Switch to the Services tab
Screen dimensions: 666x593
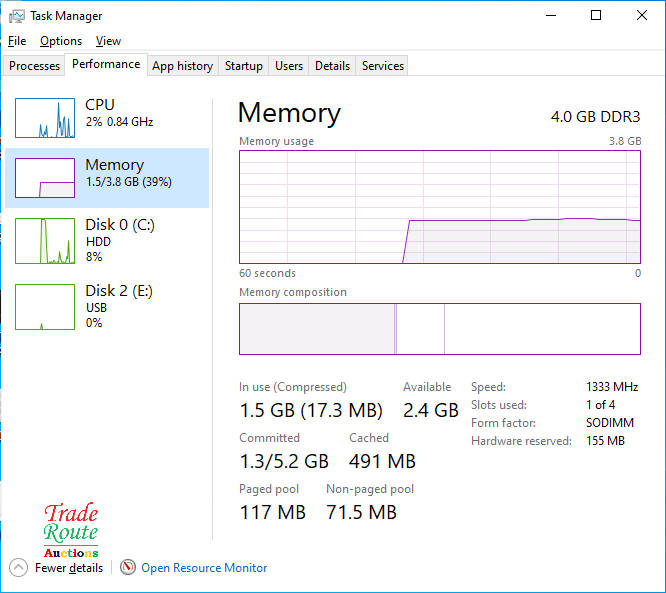click(383, 66)
